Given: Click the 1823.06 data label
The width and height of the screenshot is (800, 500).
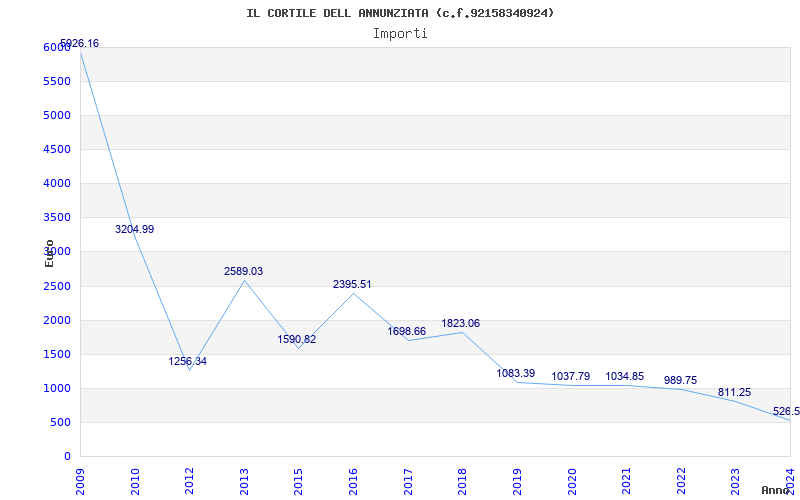Looking at the screenshot, I should pos(461,323).
